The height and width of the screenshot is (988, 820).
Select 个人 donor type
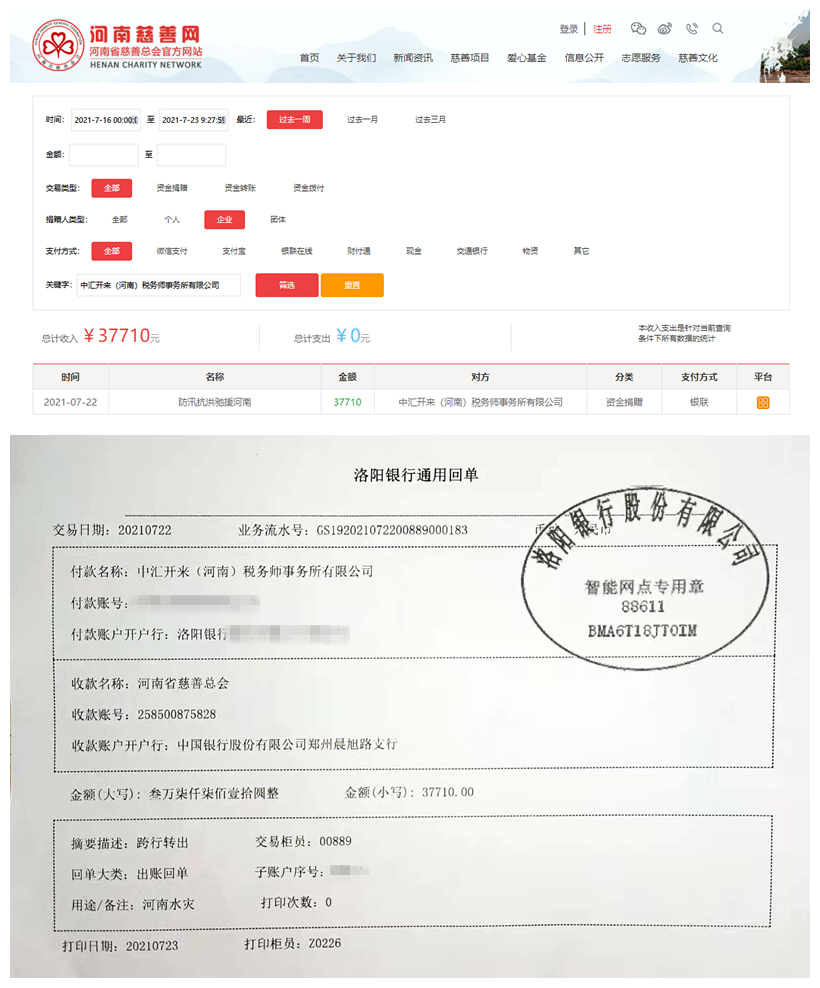[172, 220]
